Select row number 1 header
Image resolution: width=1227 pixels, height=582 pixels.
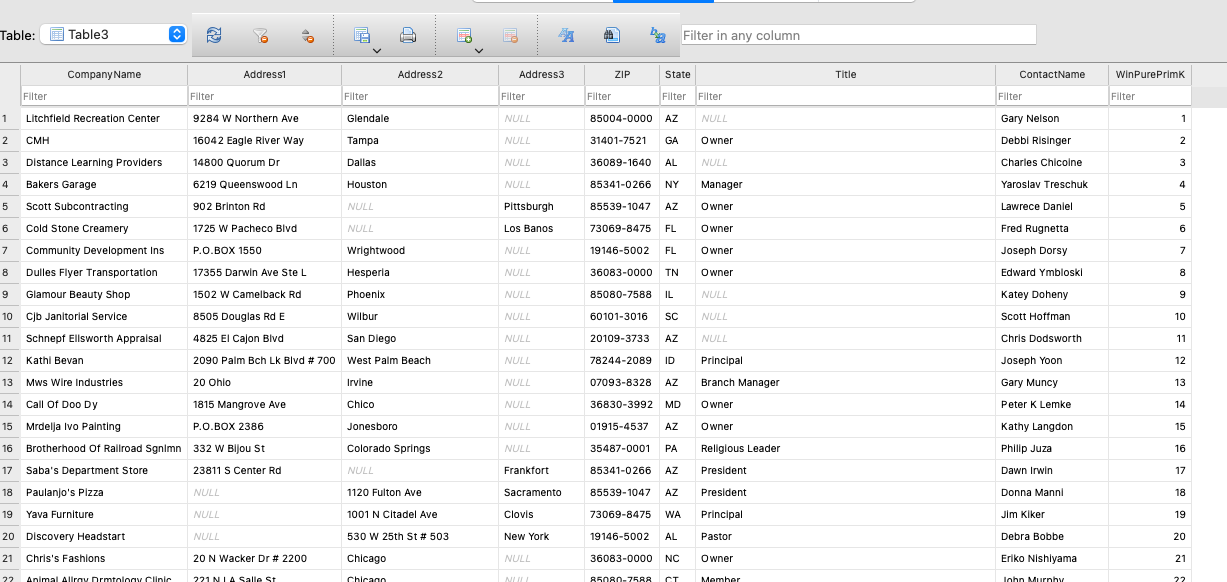(x=10, y=118)
